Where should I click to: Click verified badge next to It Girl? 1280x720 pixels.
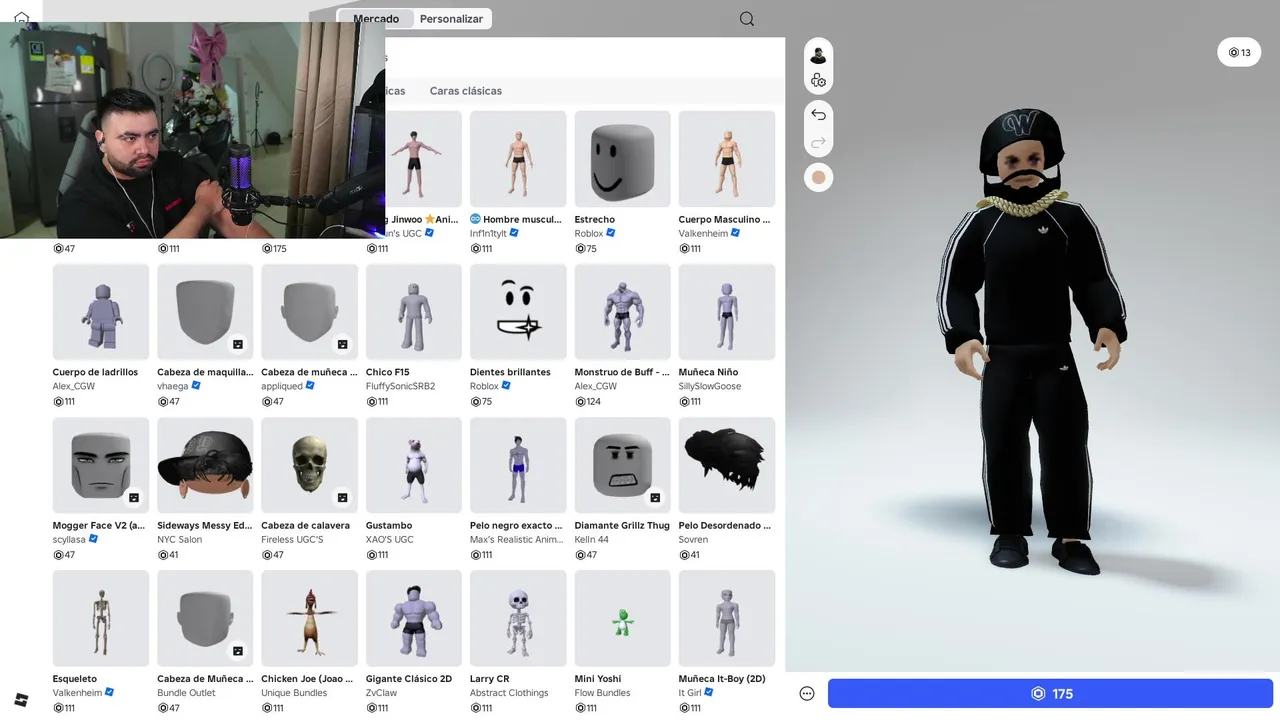[x=709, y=692]
